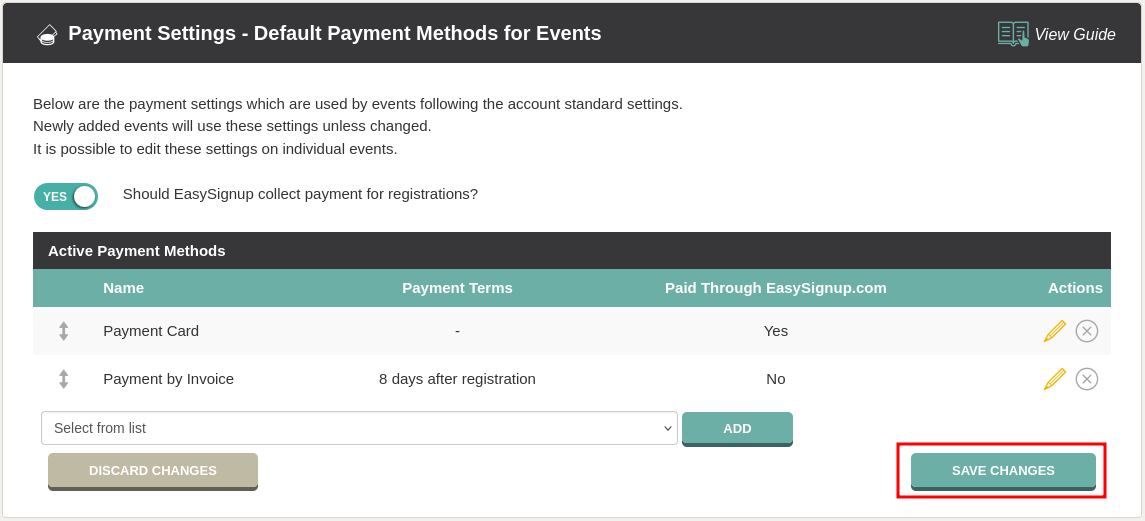
Task: Click the dropdown chevron arrow
Action: tap(667, 428)
